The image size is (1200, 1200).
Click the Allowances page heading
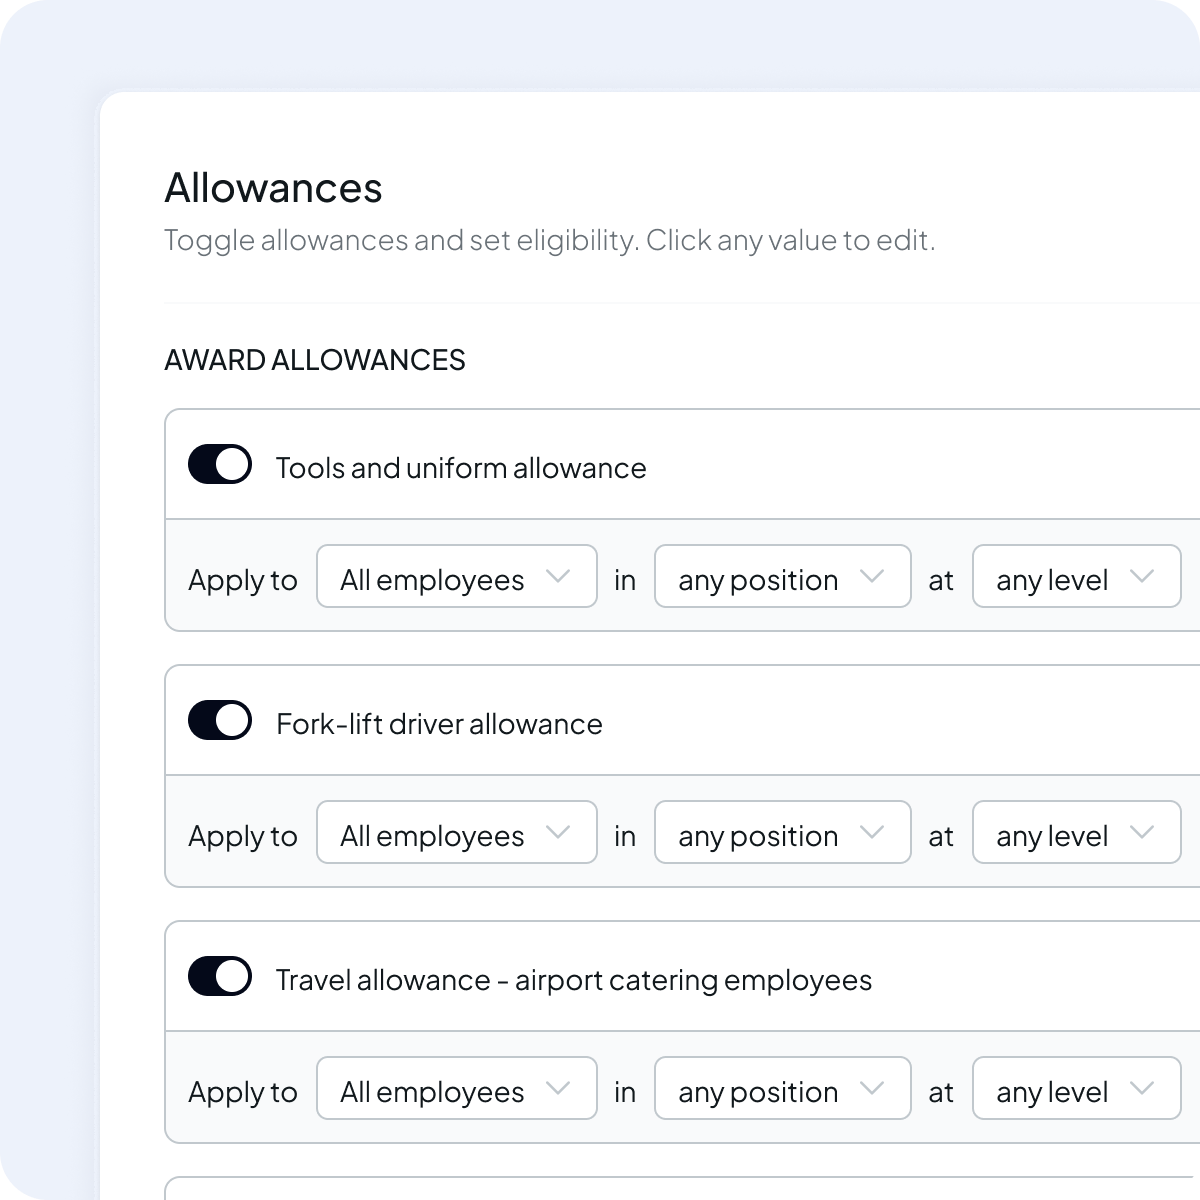(274, 188)
